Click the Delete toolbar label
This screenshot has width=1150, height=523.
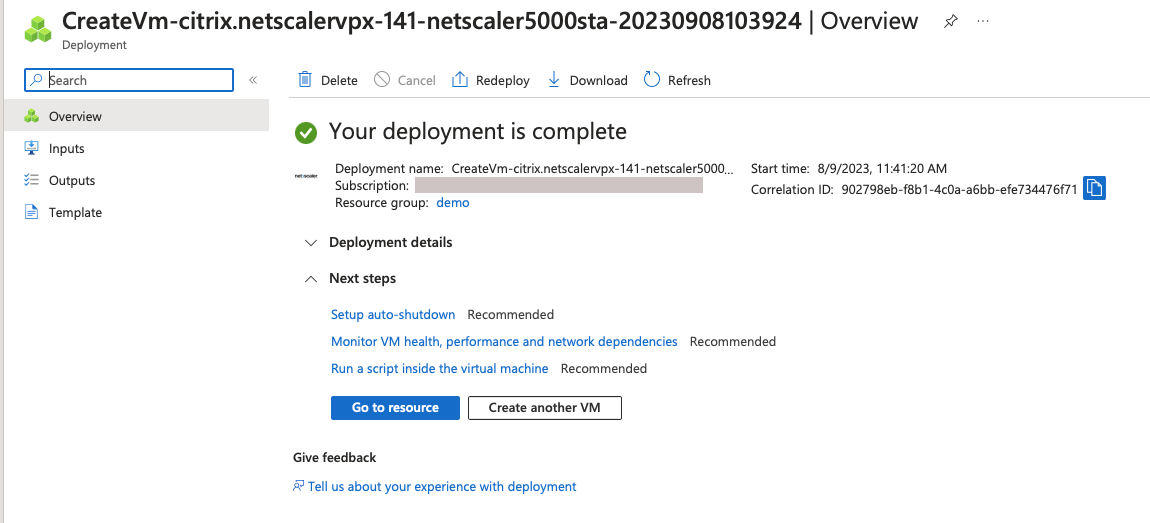pos(340,81)
